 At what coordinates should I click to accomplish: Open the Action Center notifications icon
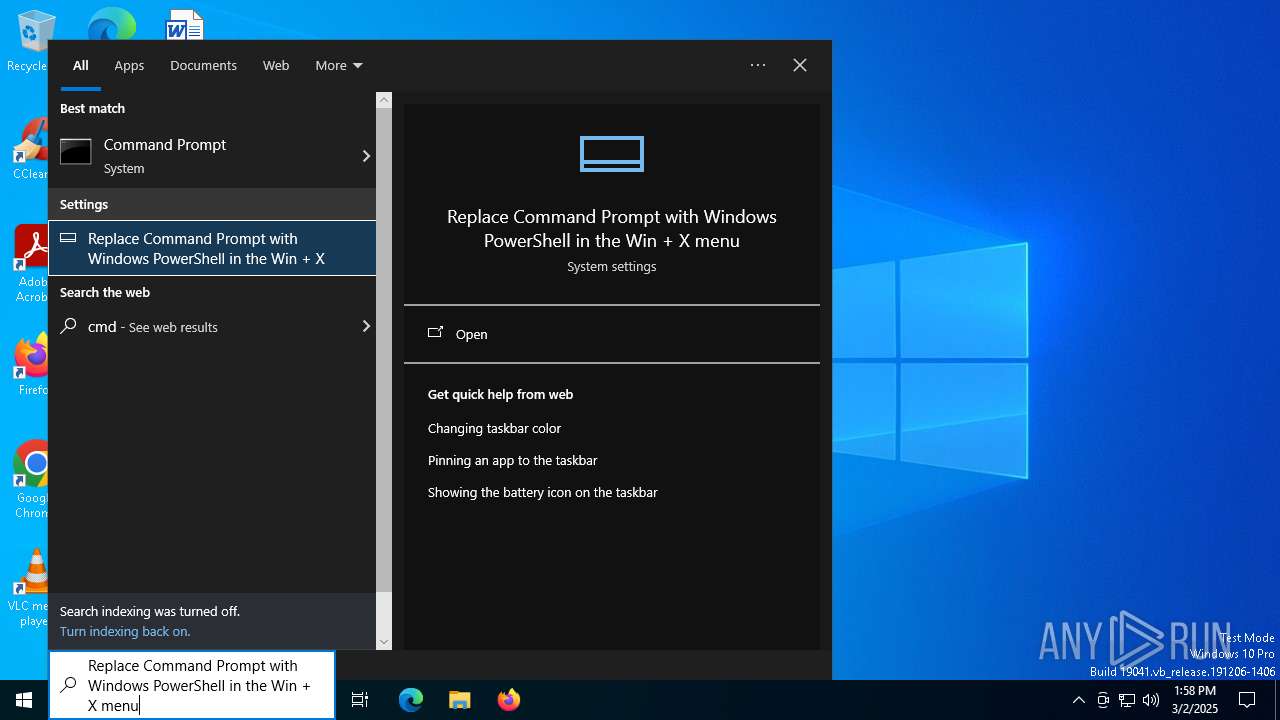pyautogui.click(x=1247, y=700)
